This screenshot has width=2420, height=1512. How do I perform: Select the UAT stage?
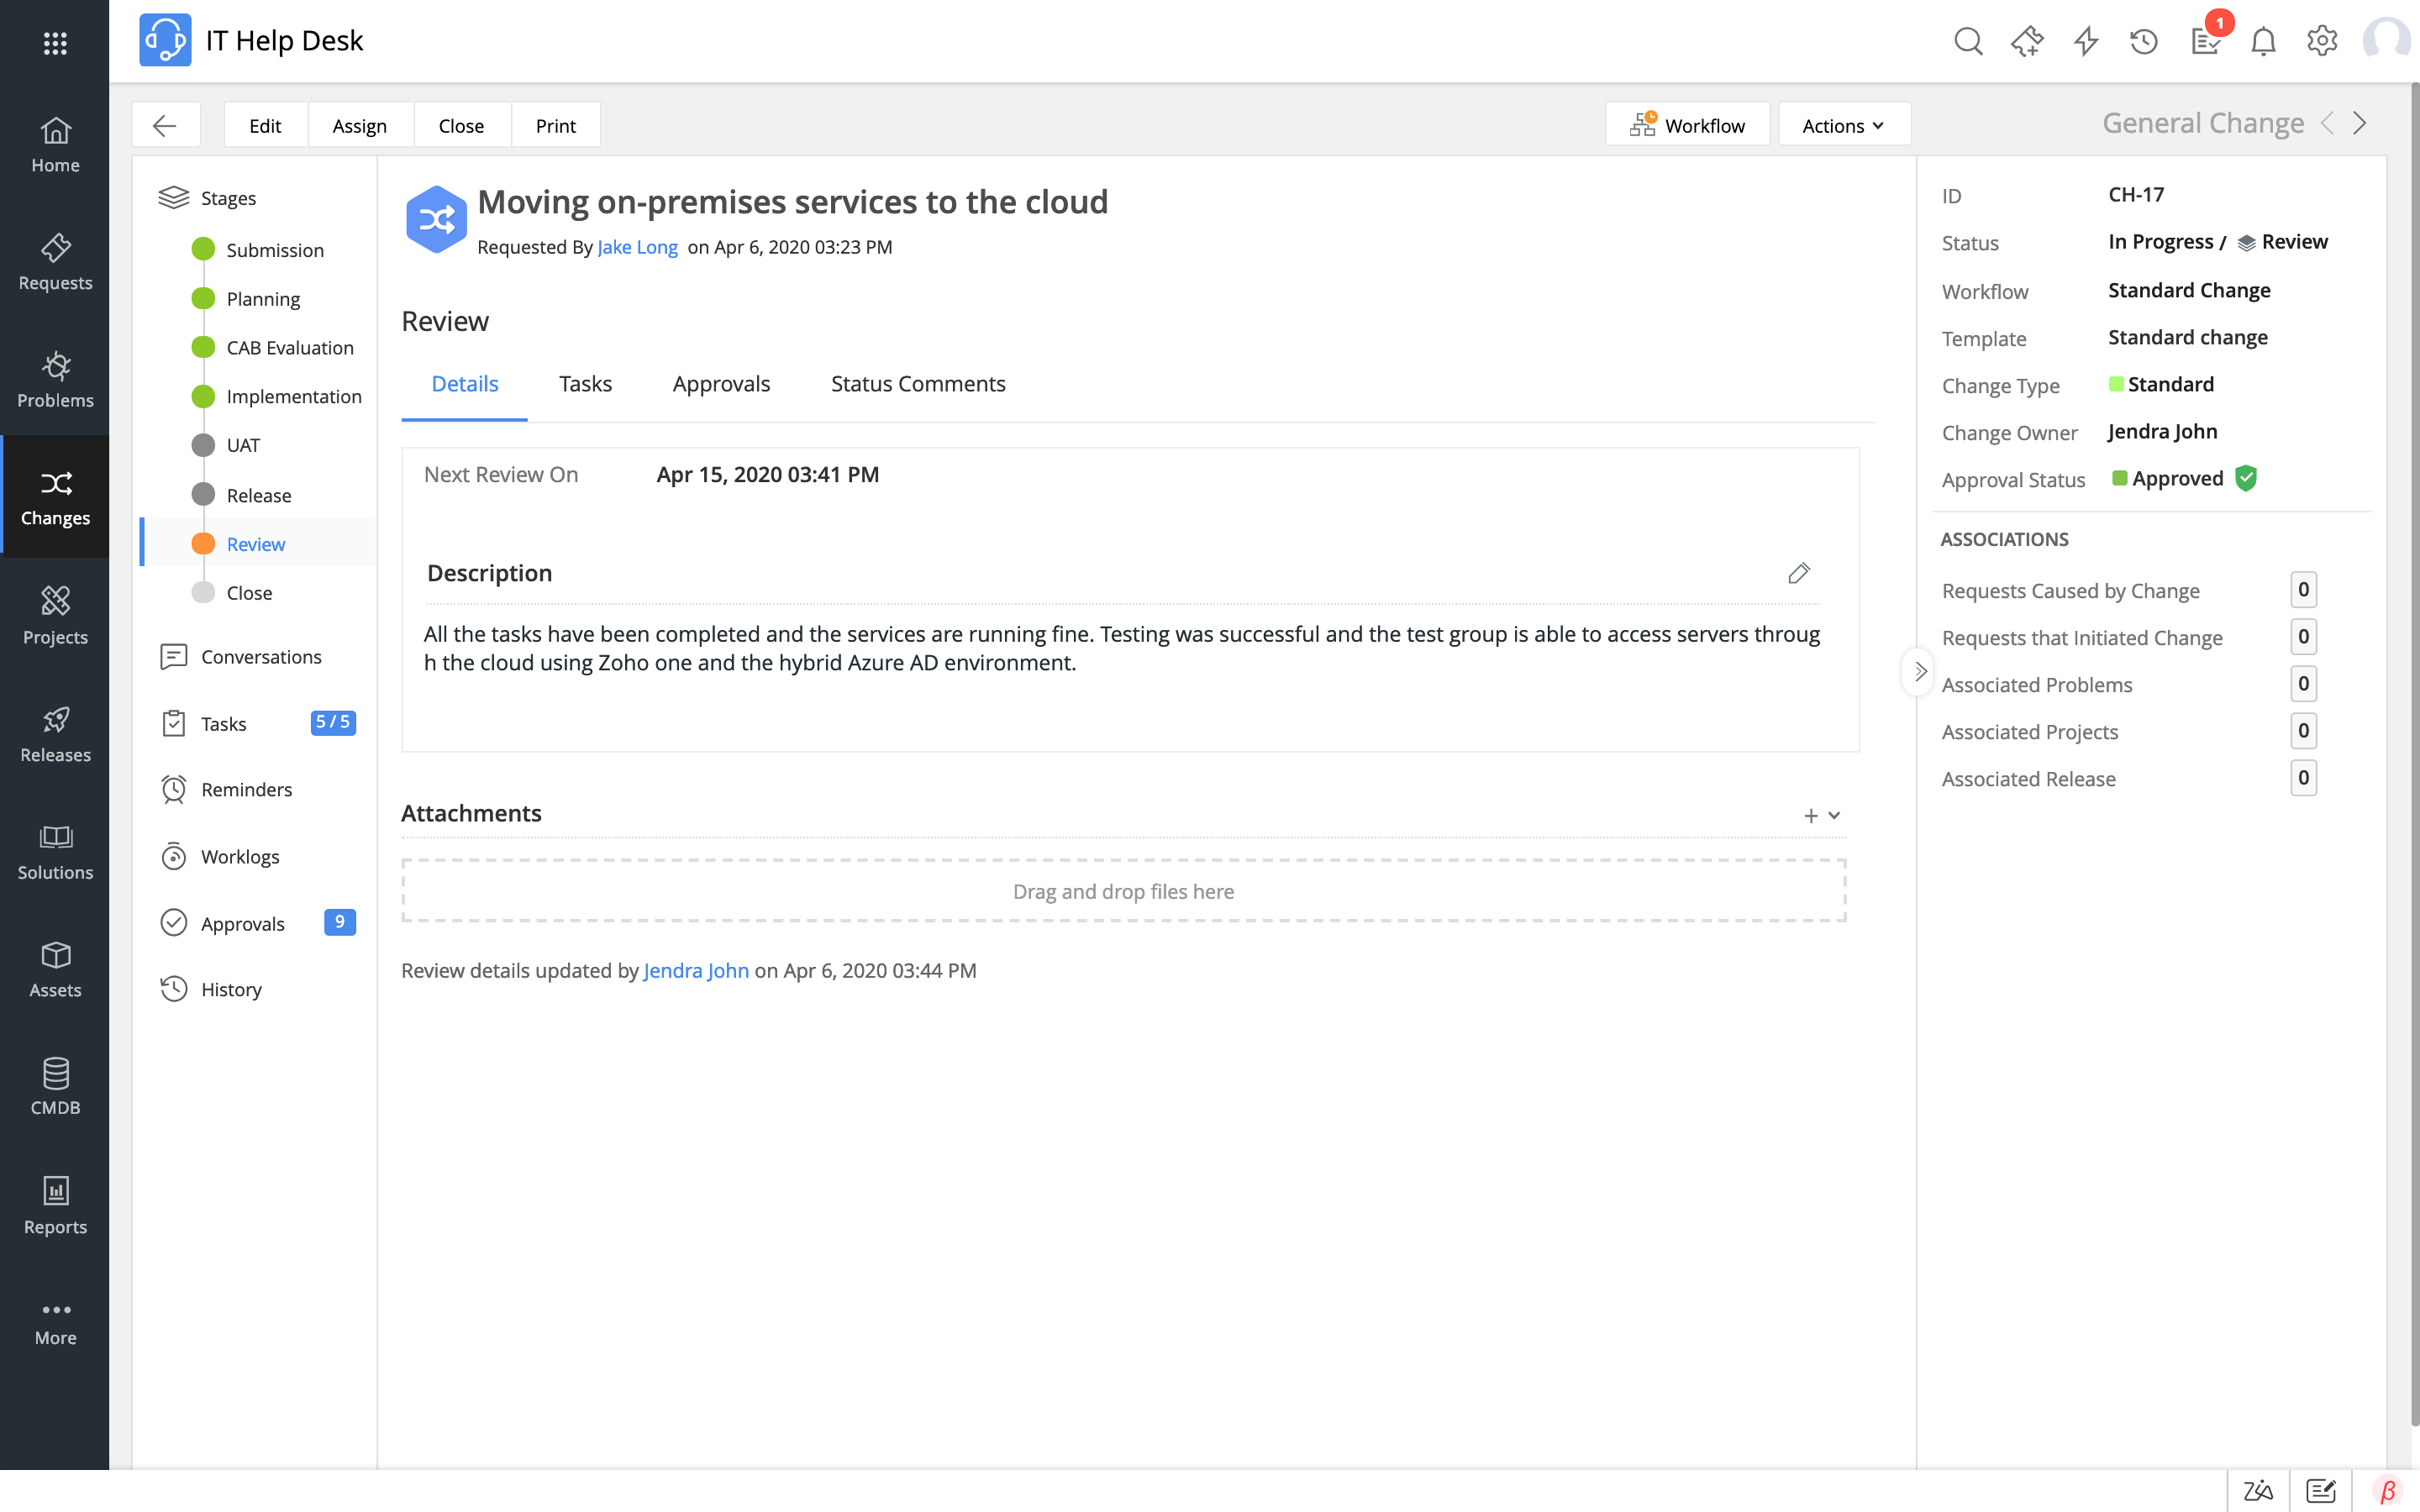[x=243, y=445]
